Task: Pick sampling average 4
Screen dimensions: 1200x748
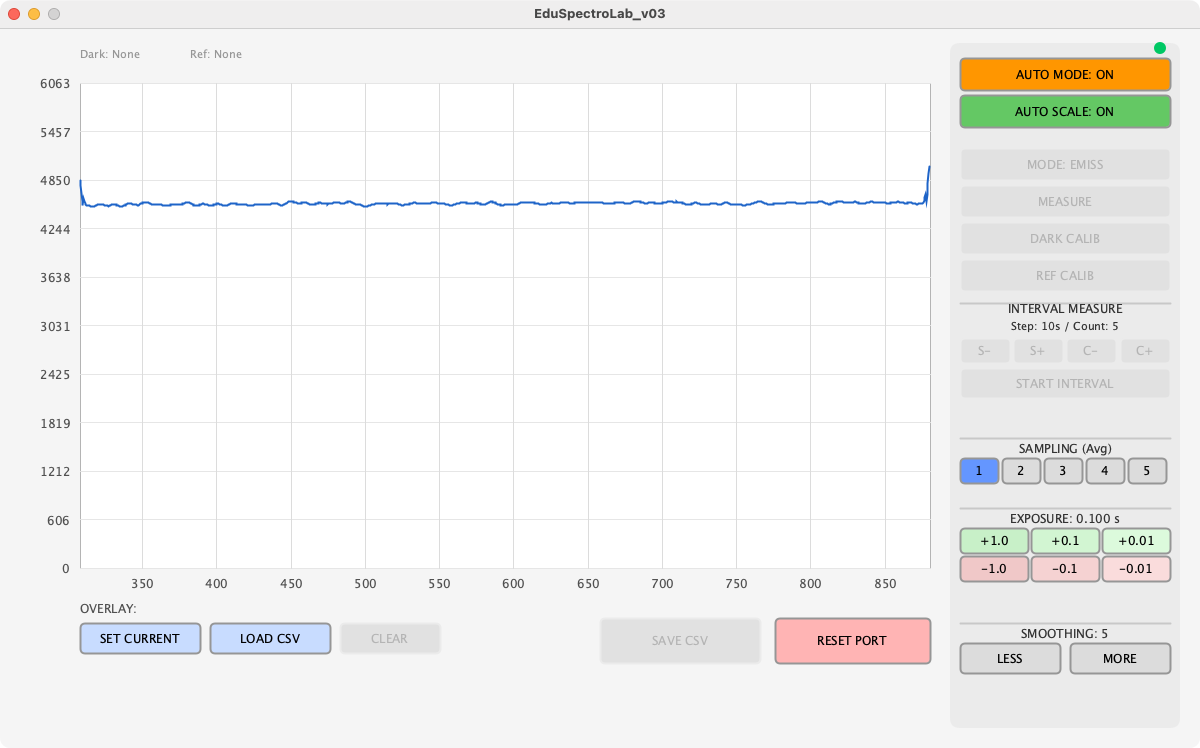Action: (1105, 471)
